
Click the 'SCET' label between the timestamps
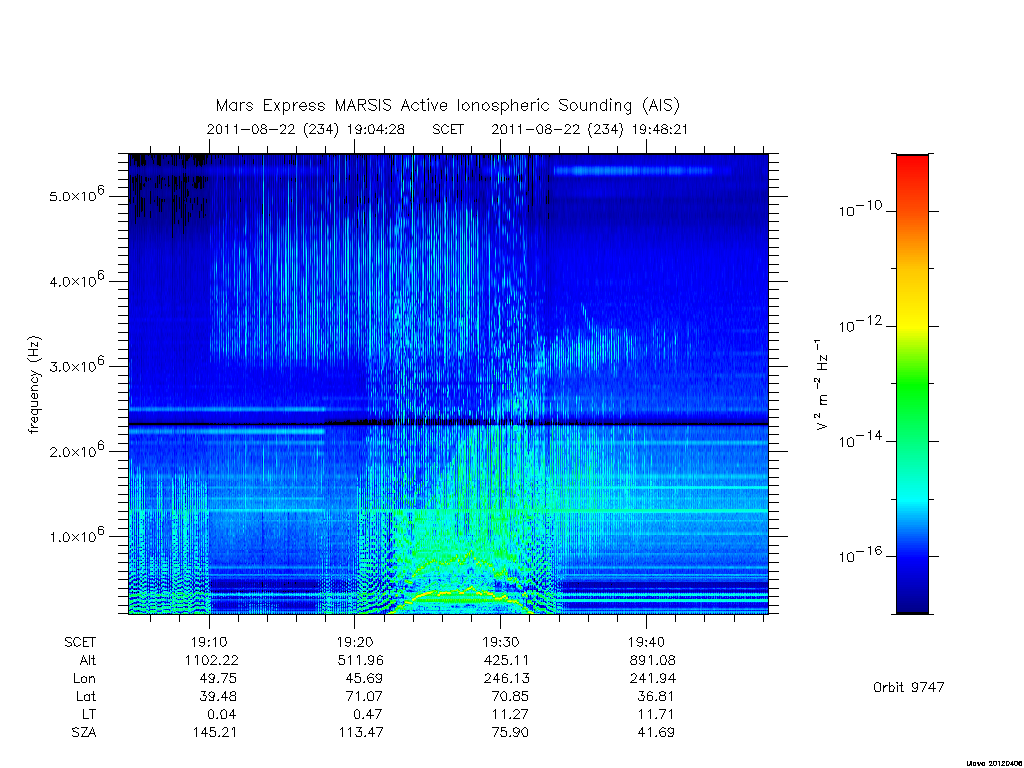(448, 129)
